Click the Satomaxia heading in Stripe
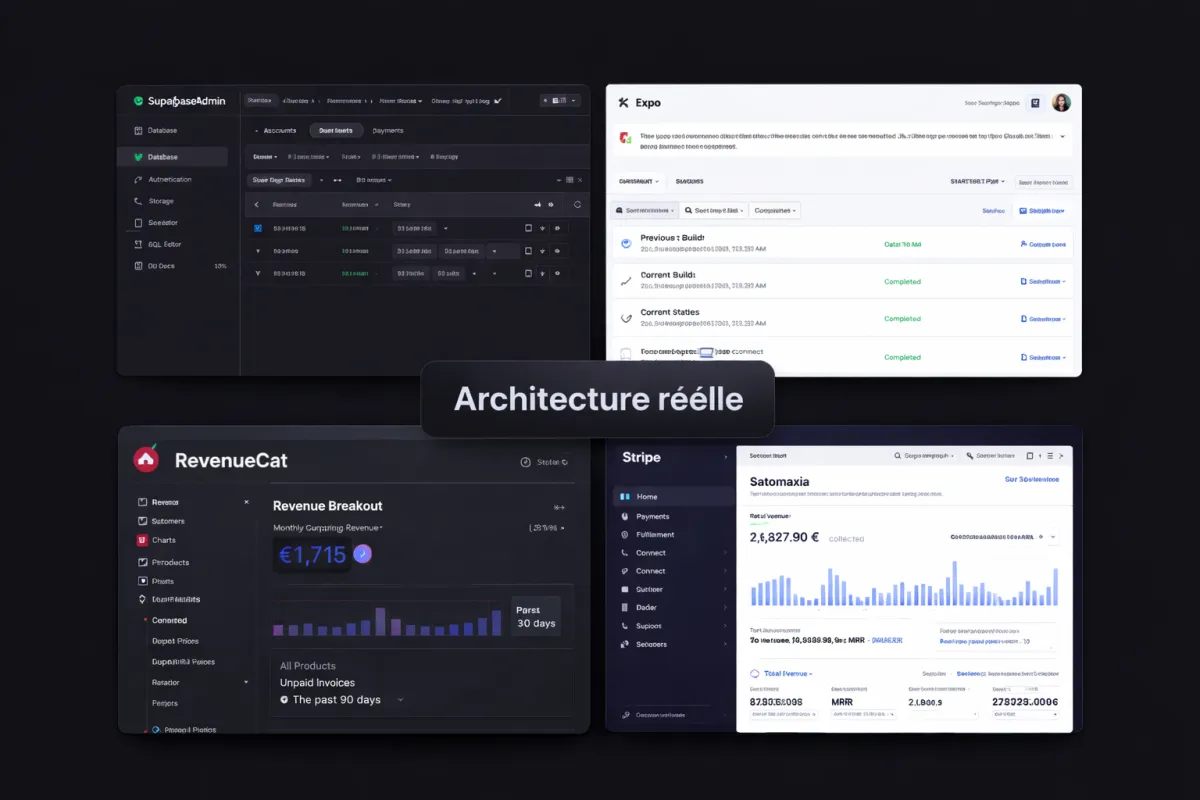The height and width of the screenshot is (800, 1200). pyautogui.click(x=779, y=481)
